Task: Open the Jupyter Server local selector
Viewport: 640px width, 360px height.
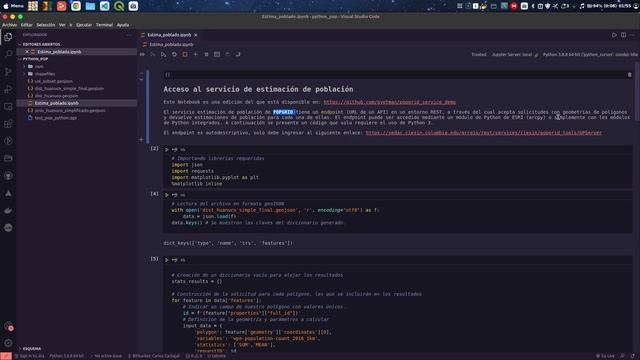Action: click(x=514, y=55)
